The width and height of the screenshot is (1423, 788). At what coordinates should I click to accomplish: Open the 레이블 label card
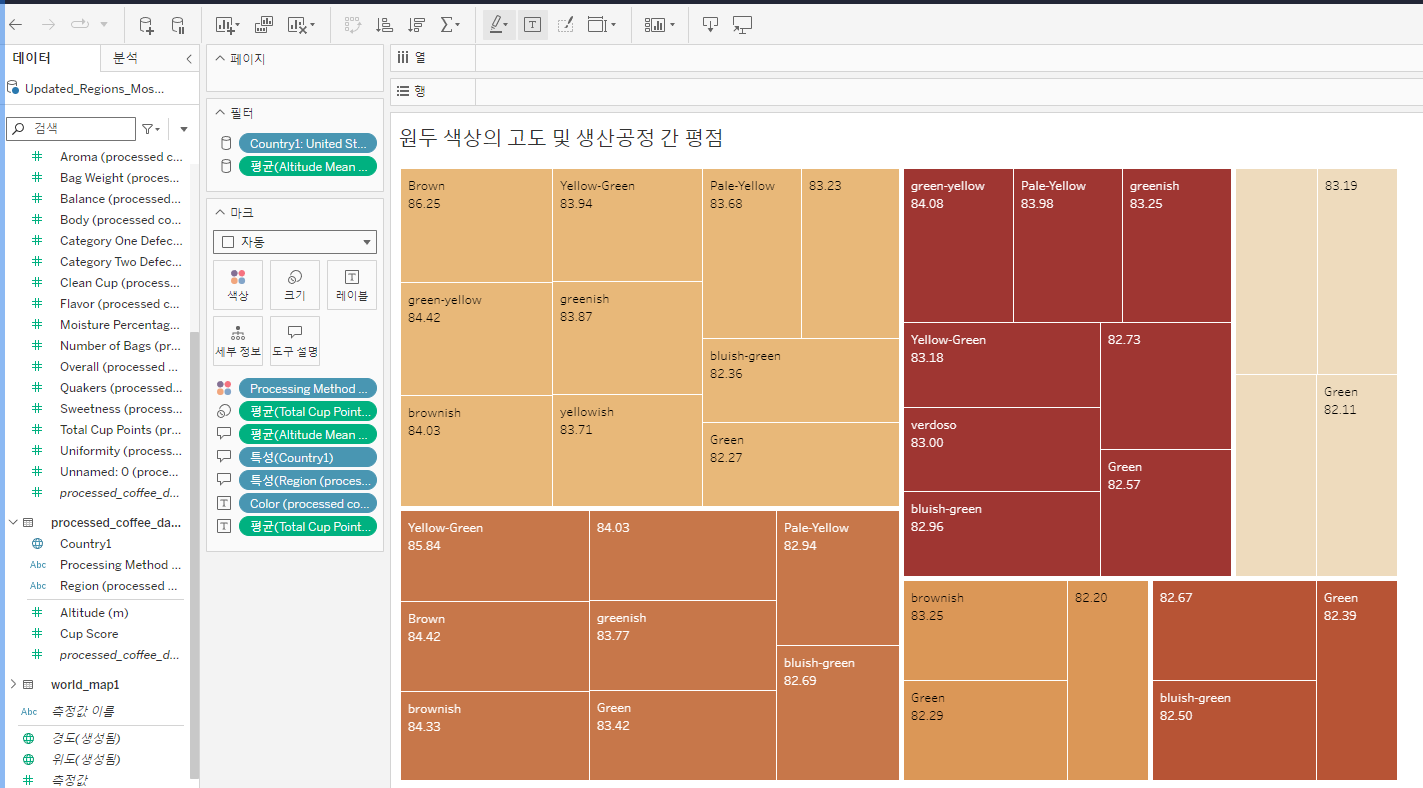(x=352, y=285)
